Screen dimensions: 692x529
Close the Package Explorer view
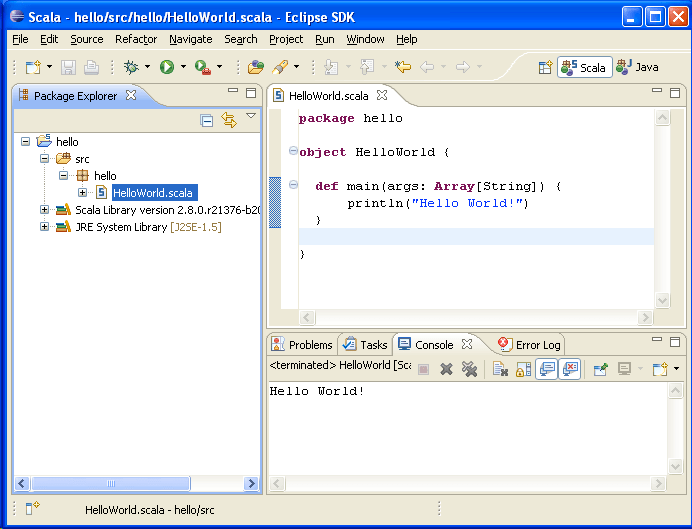coord(131,95)
